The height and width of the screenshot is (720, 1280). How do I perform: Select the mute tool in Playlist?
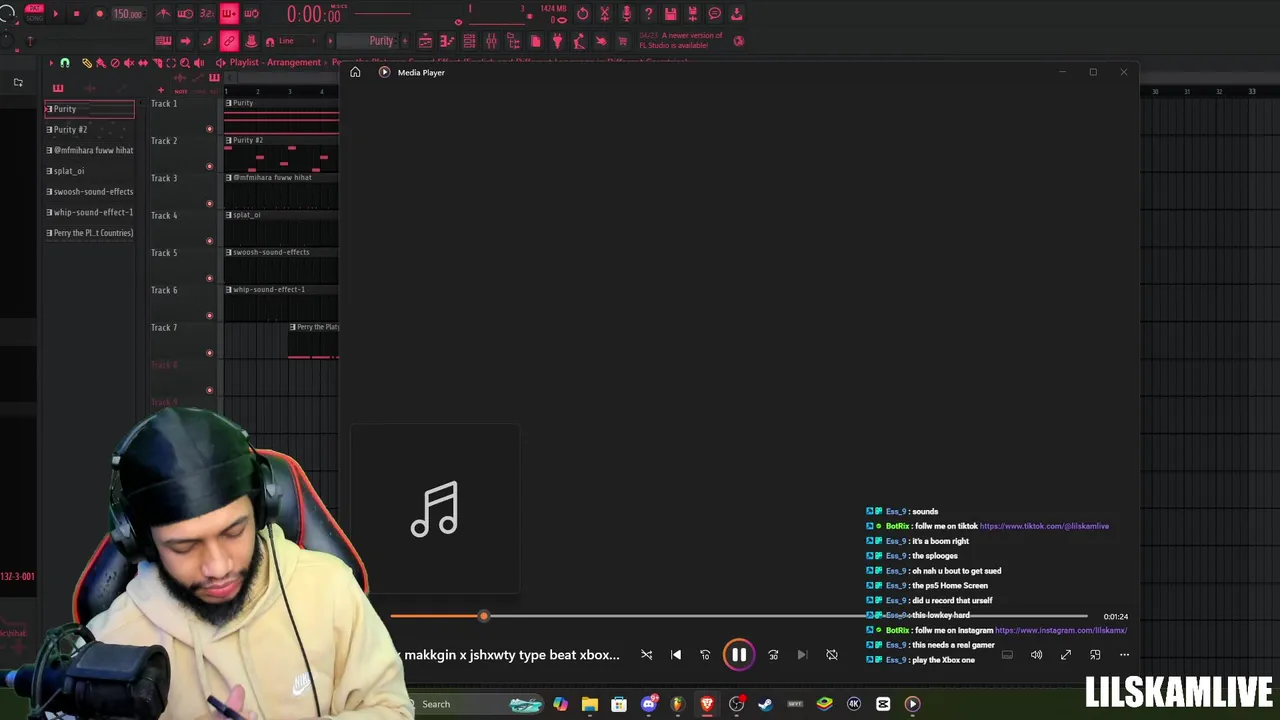[129, 62]
